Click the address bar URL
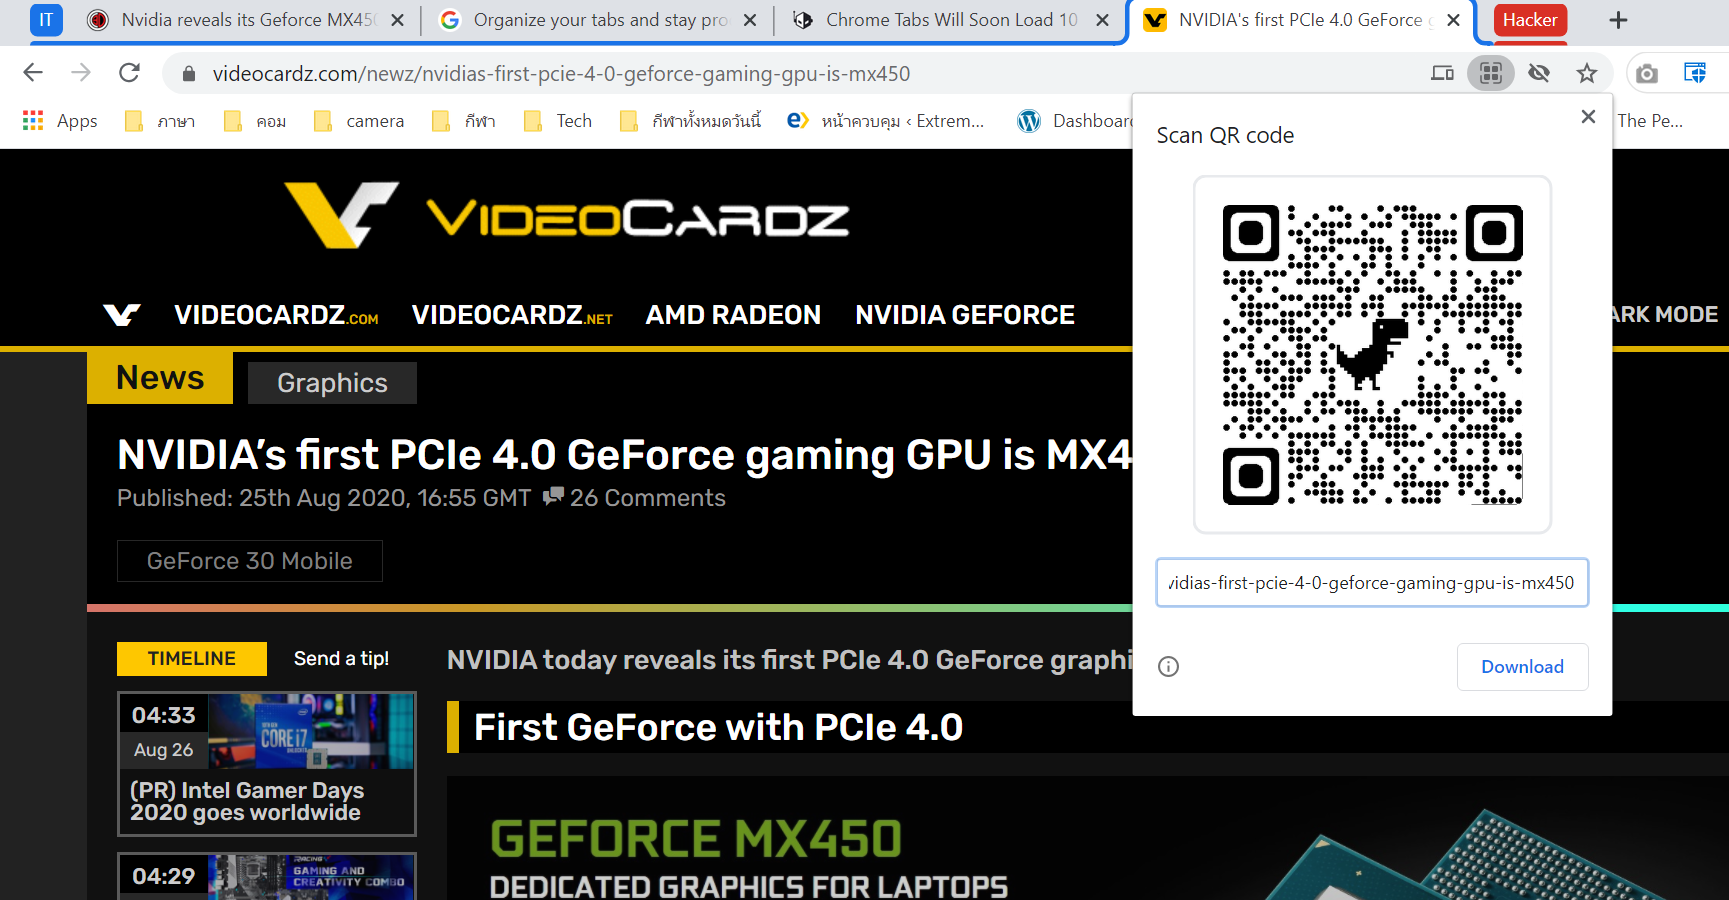 pos(561,74)
